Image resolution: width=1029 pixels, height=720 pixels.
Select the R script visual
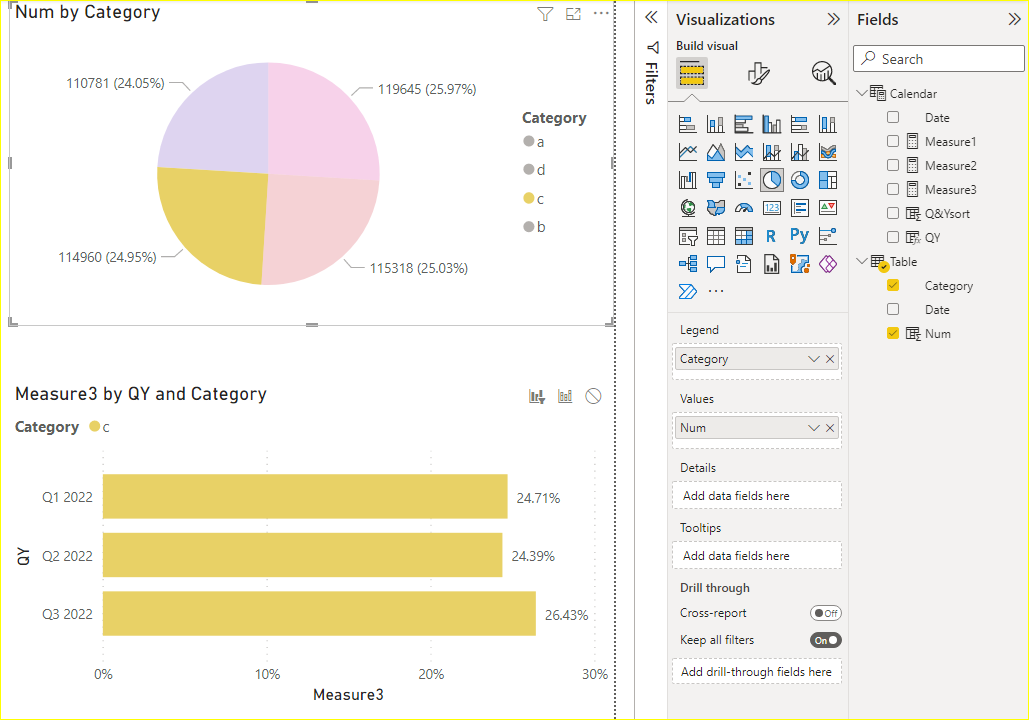772,236
